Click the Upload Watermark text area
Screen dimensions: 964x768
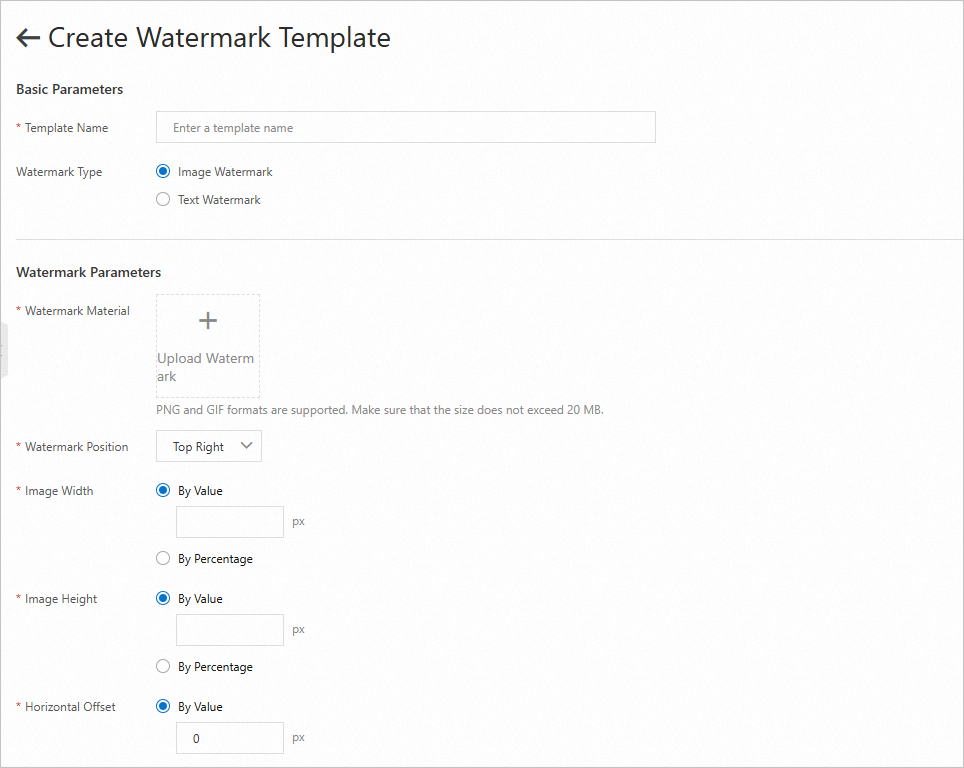206,367
